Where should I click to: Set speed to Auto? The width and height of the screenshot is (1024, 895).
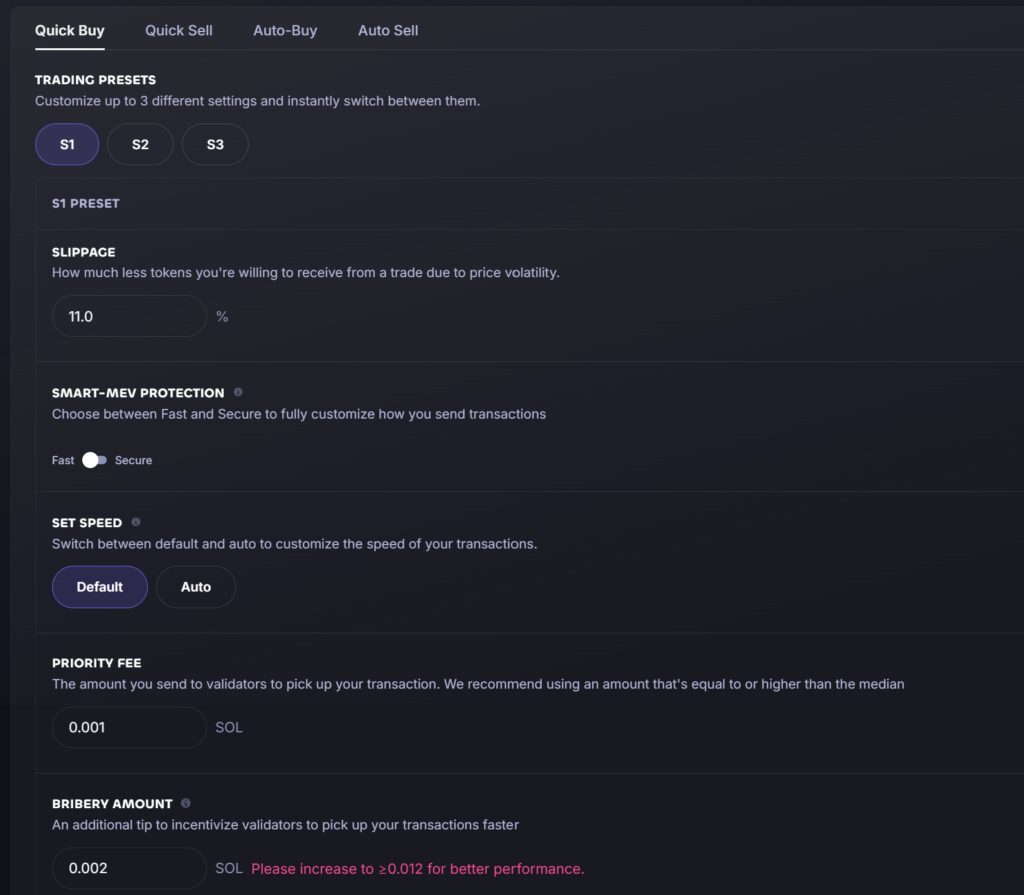pos(196,587)
